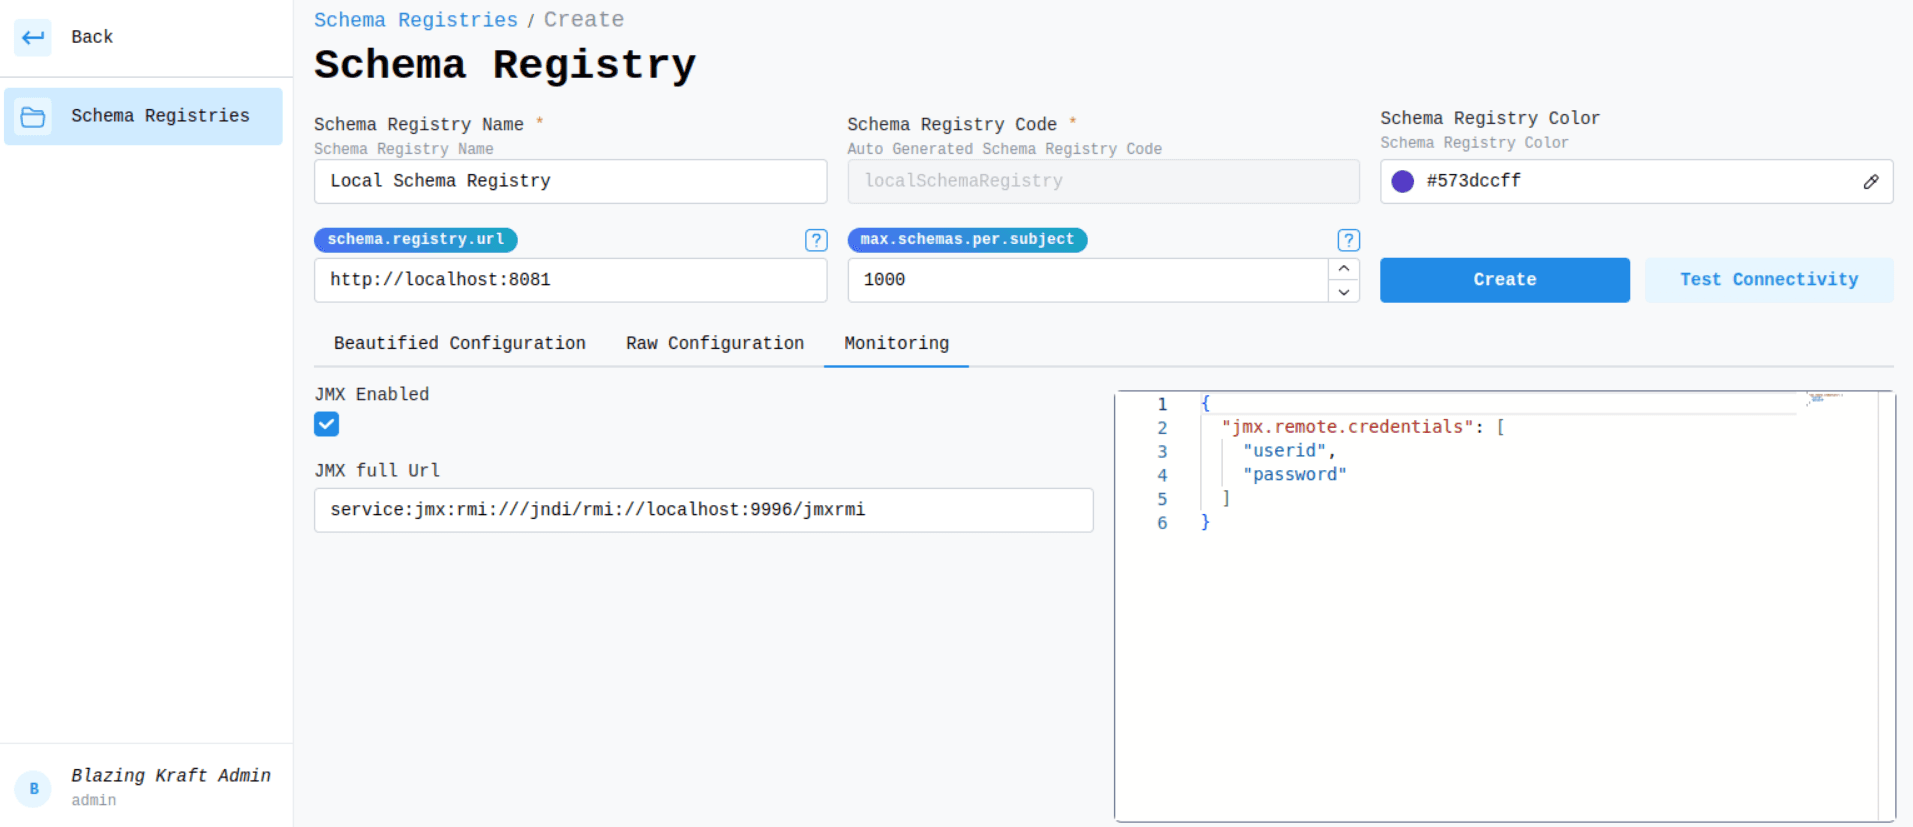Click the JMX full Url input
1913x827 pixels.
point(703,510)
